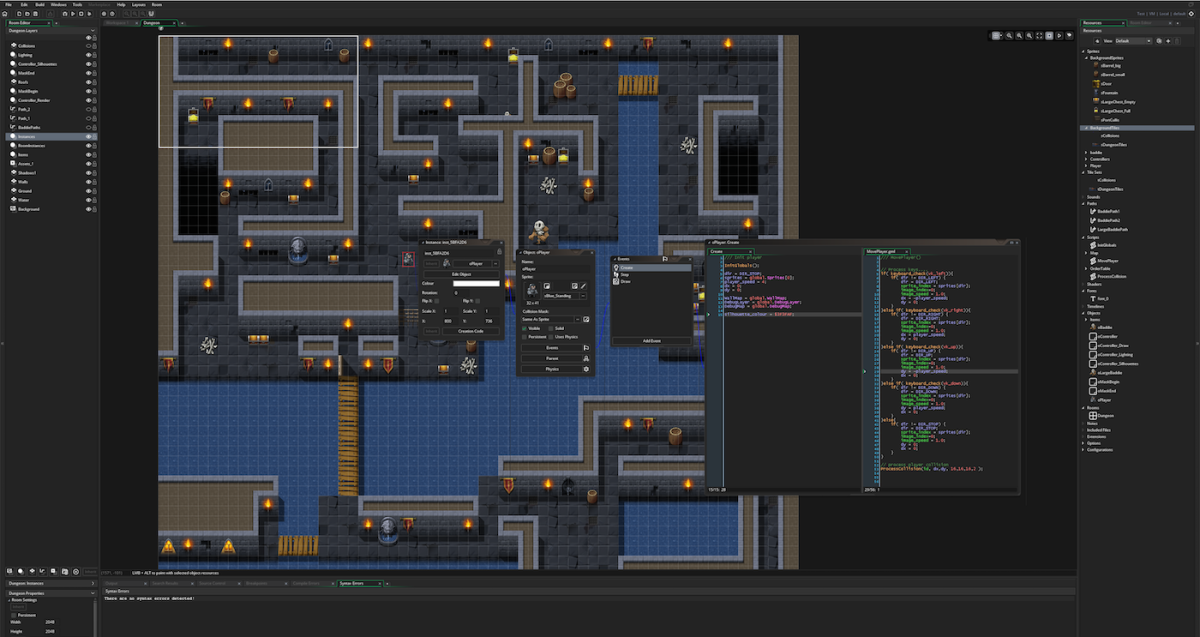The image size is (1200, 637).
Task: Enable the Solid checkbox for oPlayer
Action: [552, 327]
